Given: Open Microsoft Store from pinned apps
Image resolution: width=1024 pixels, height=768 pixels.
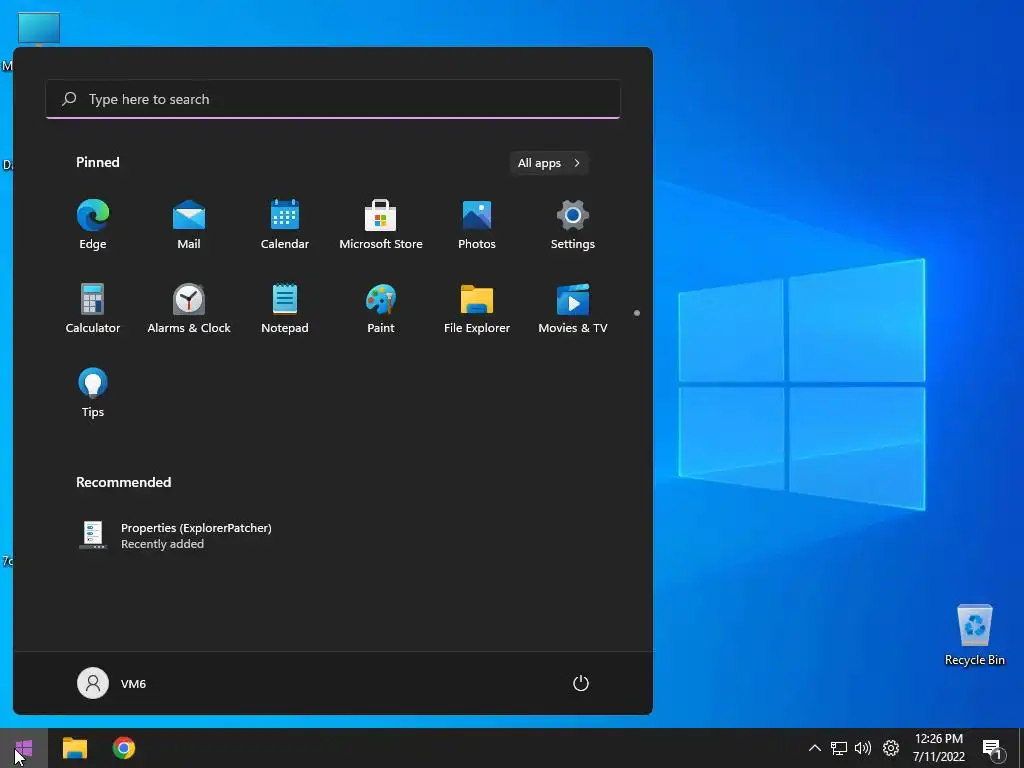Looking at the screenshot, I should pyautogui.click(x=381, y=225).
